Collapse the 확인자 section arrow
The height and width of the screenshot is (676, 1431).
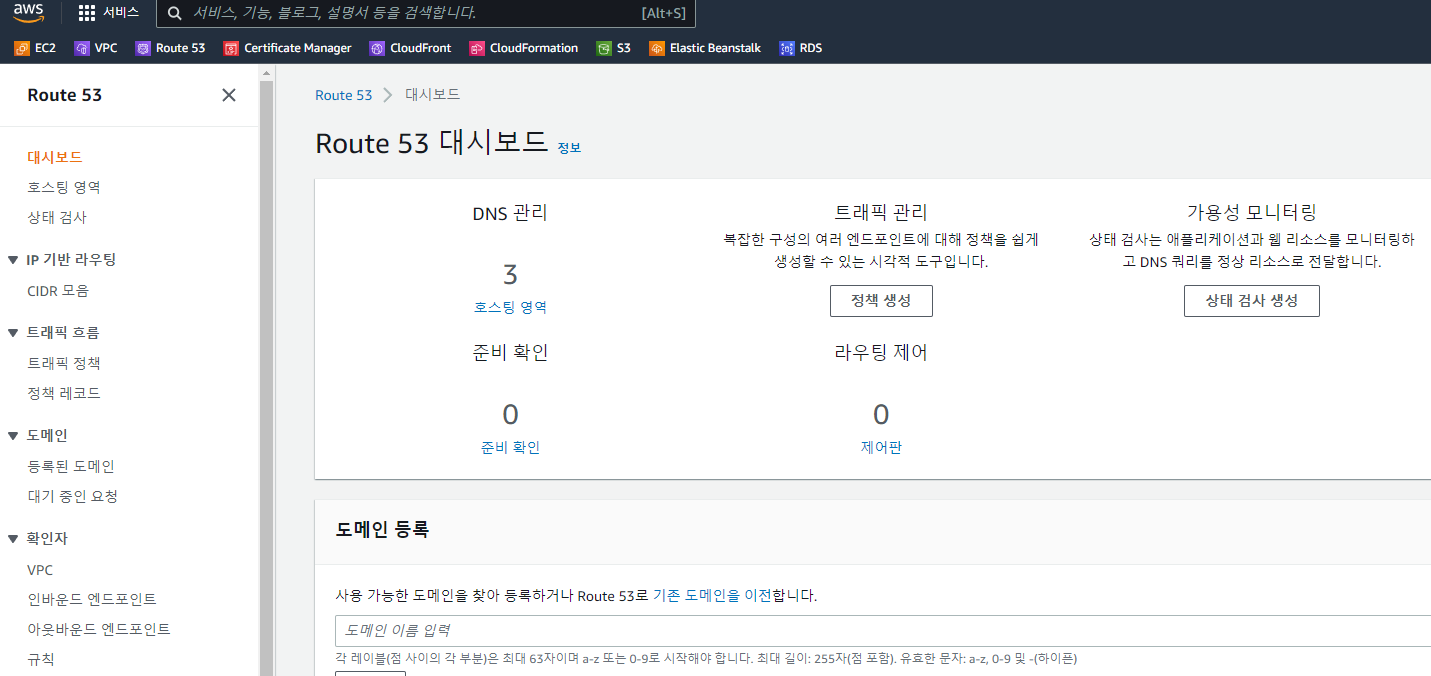pyautogui.click(x=13, y=539)
